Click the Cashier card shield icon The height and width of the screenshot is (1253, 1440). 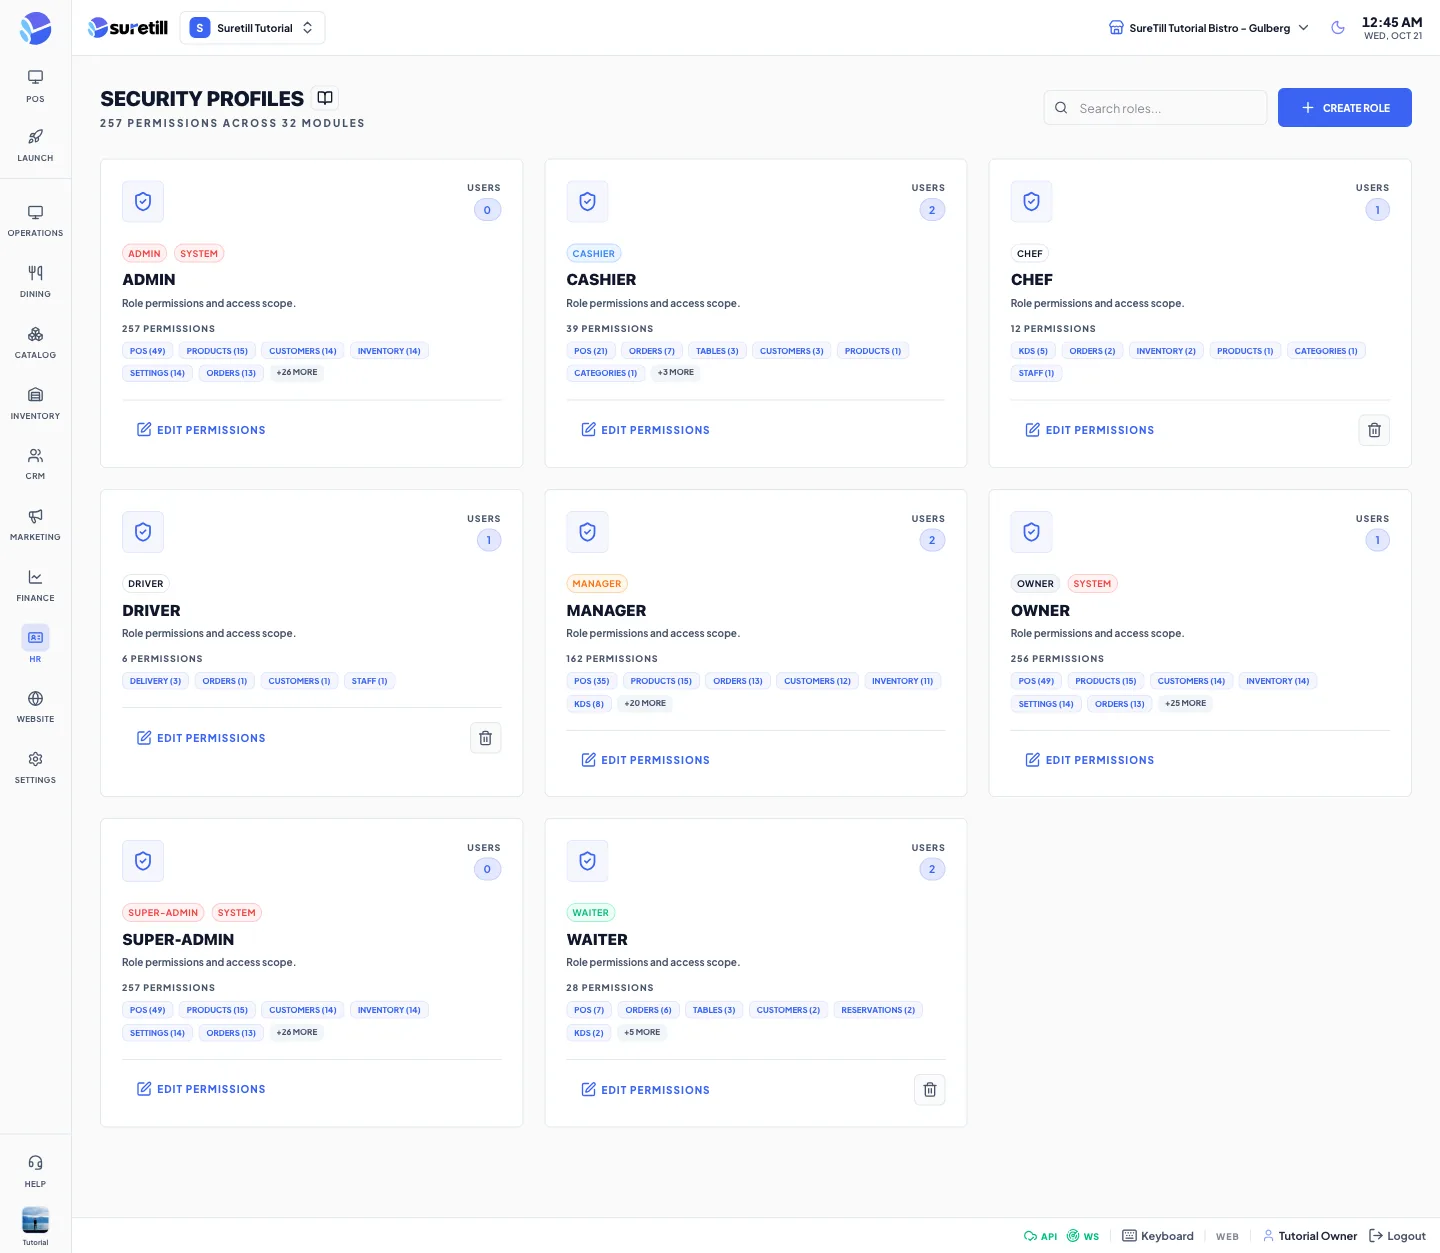(x=587, y=202)
